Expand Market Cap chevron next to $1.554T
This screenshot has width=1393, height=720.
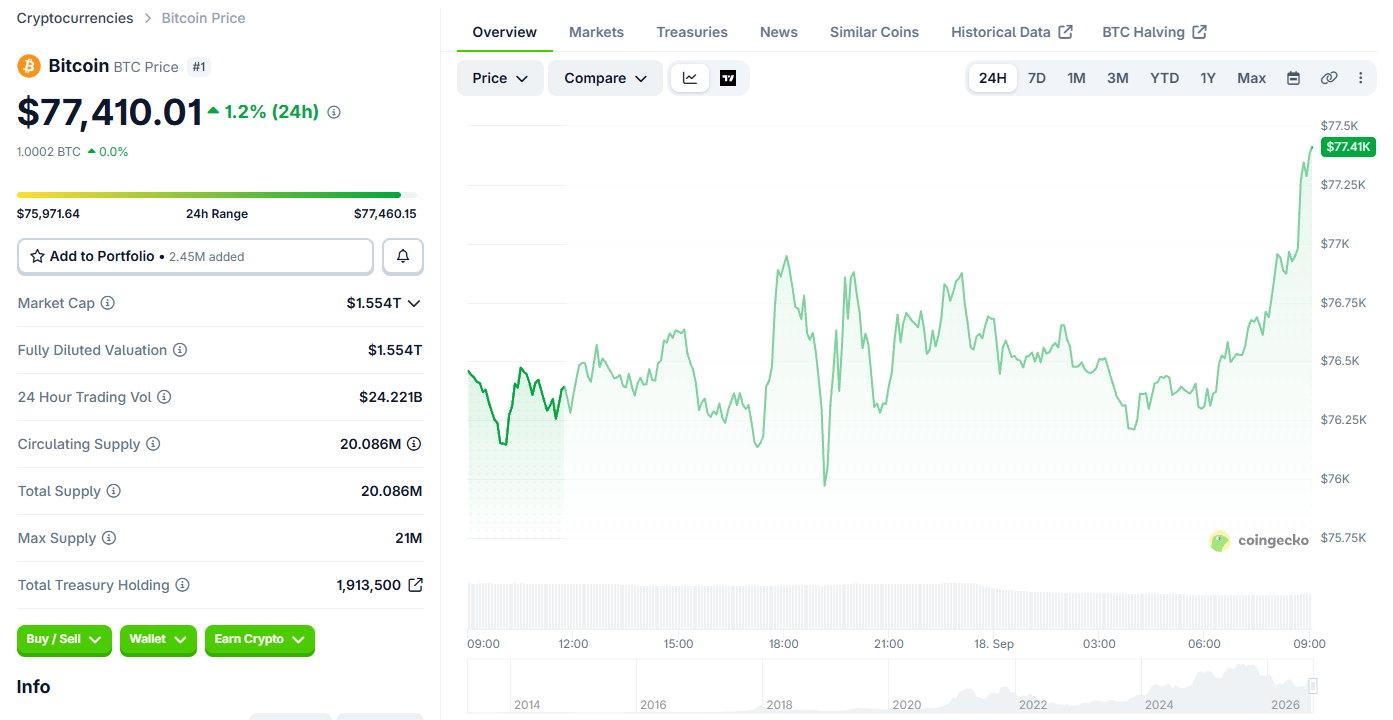[x=414, y=303]
